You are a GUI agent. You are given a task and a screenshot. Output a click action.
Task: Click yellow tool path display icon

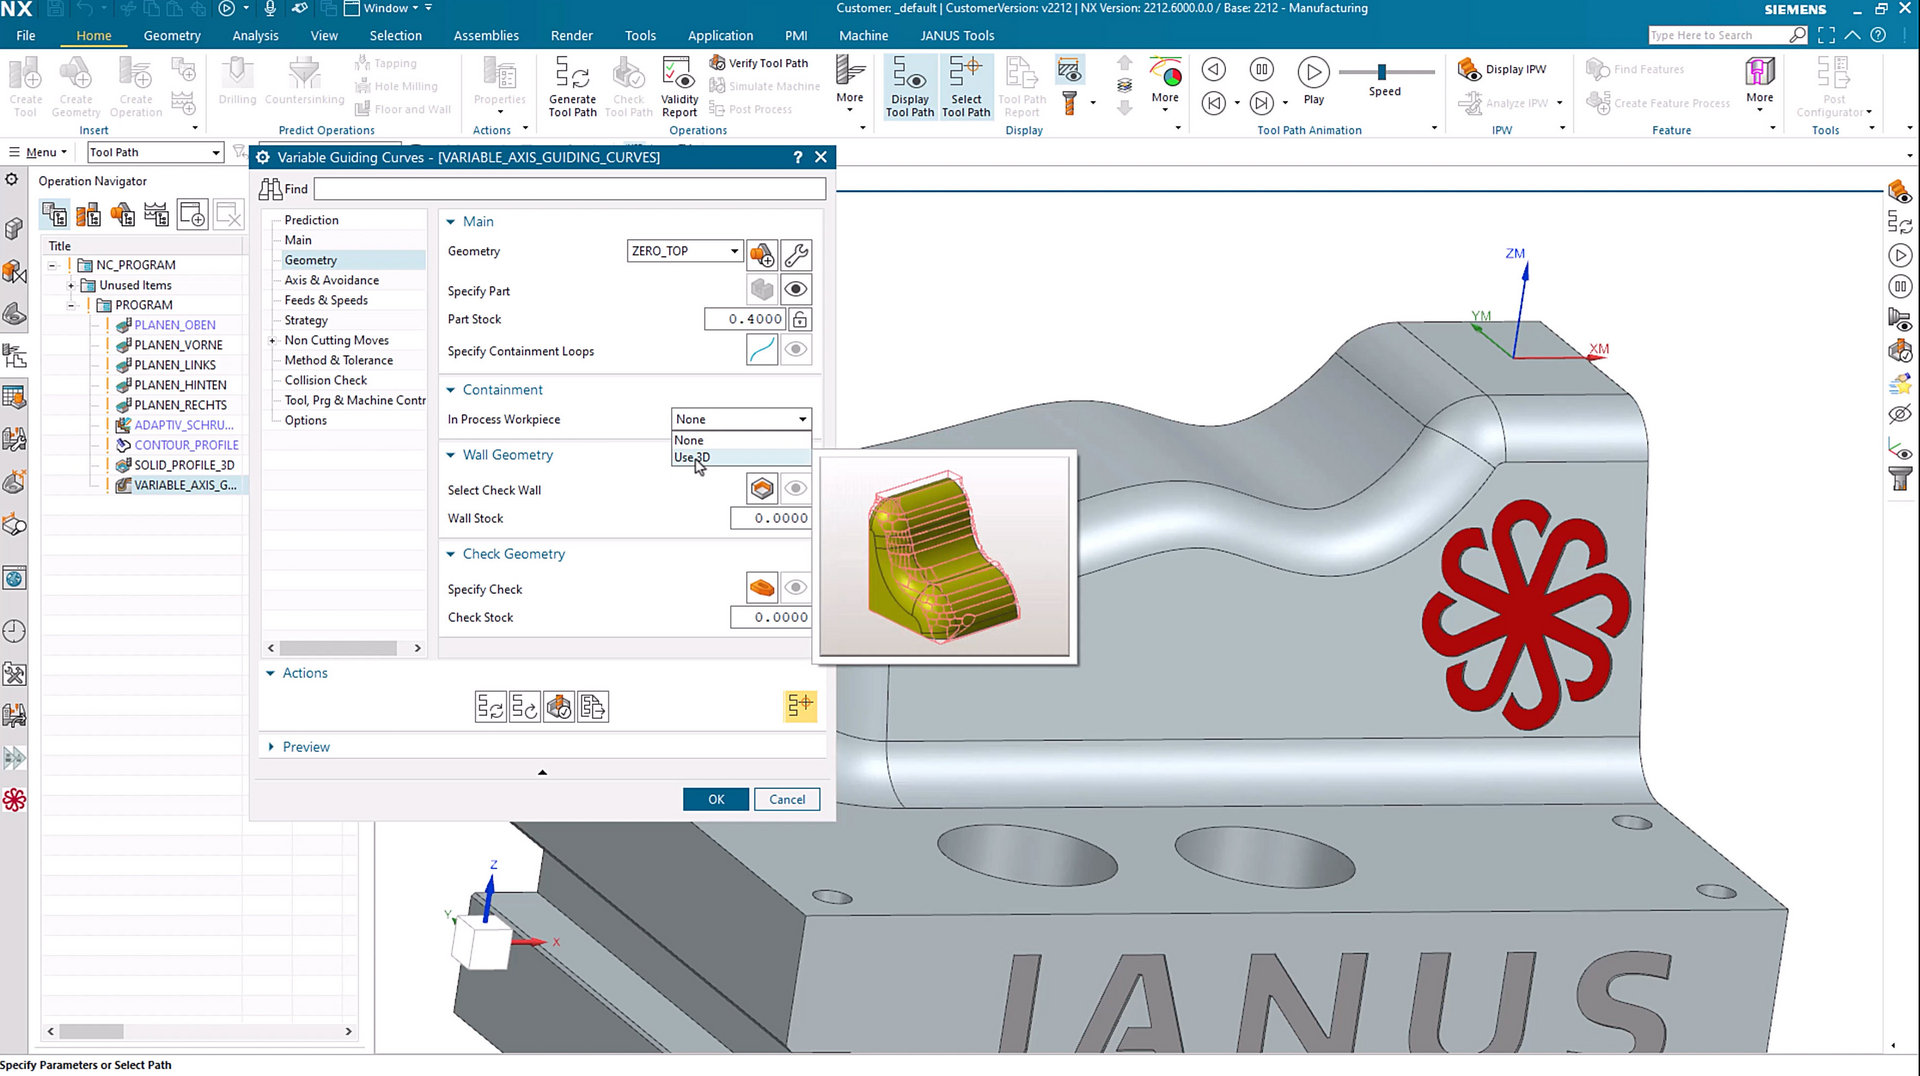pos(800,706)
